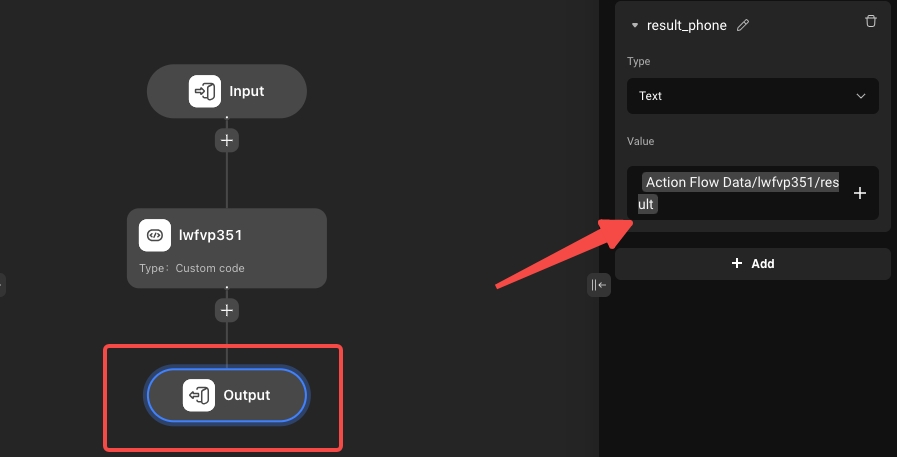Screen dimensions: 897x457
Task: Collapse the result_phone section
Action: click(x=634, y=25)
